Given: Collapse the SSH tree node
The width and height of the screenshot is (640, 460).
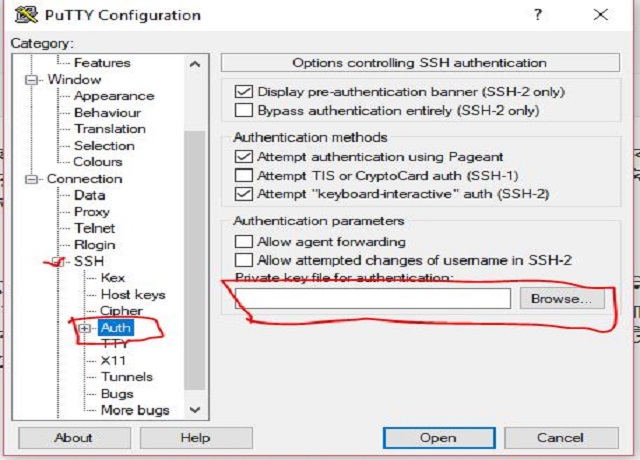Looking at the screenshot, I should point(58,262).
